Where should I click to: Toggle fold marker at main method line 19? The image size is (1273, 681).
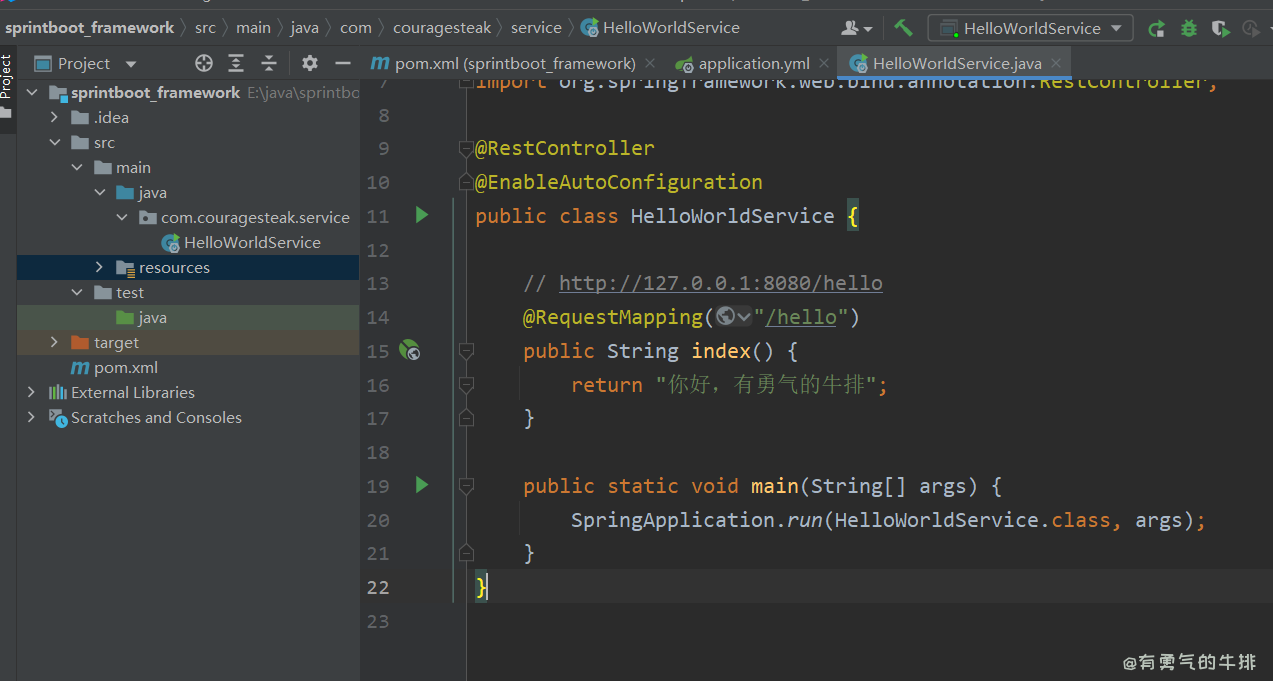pos(466,486)
